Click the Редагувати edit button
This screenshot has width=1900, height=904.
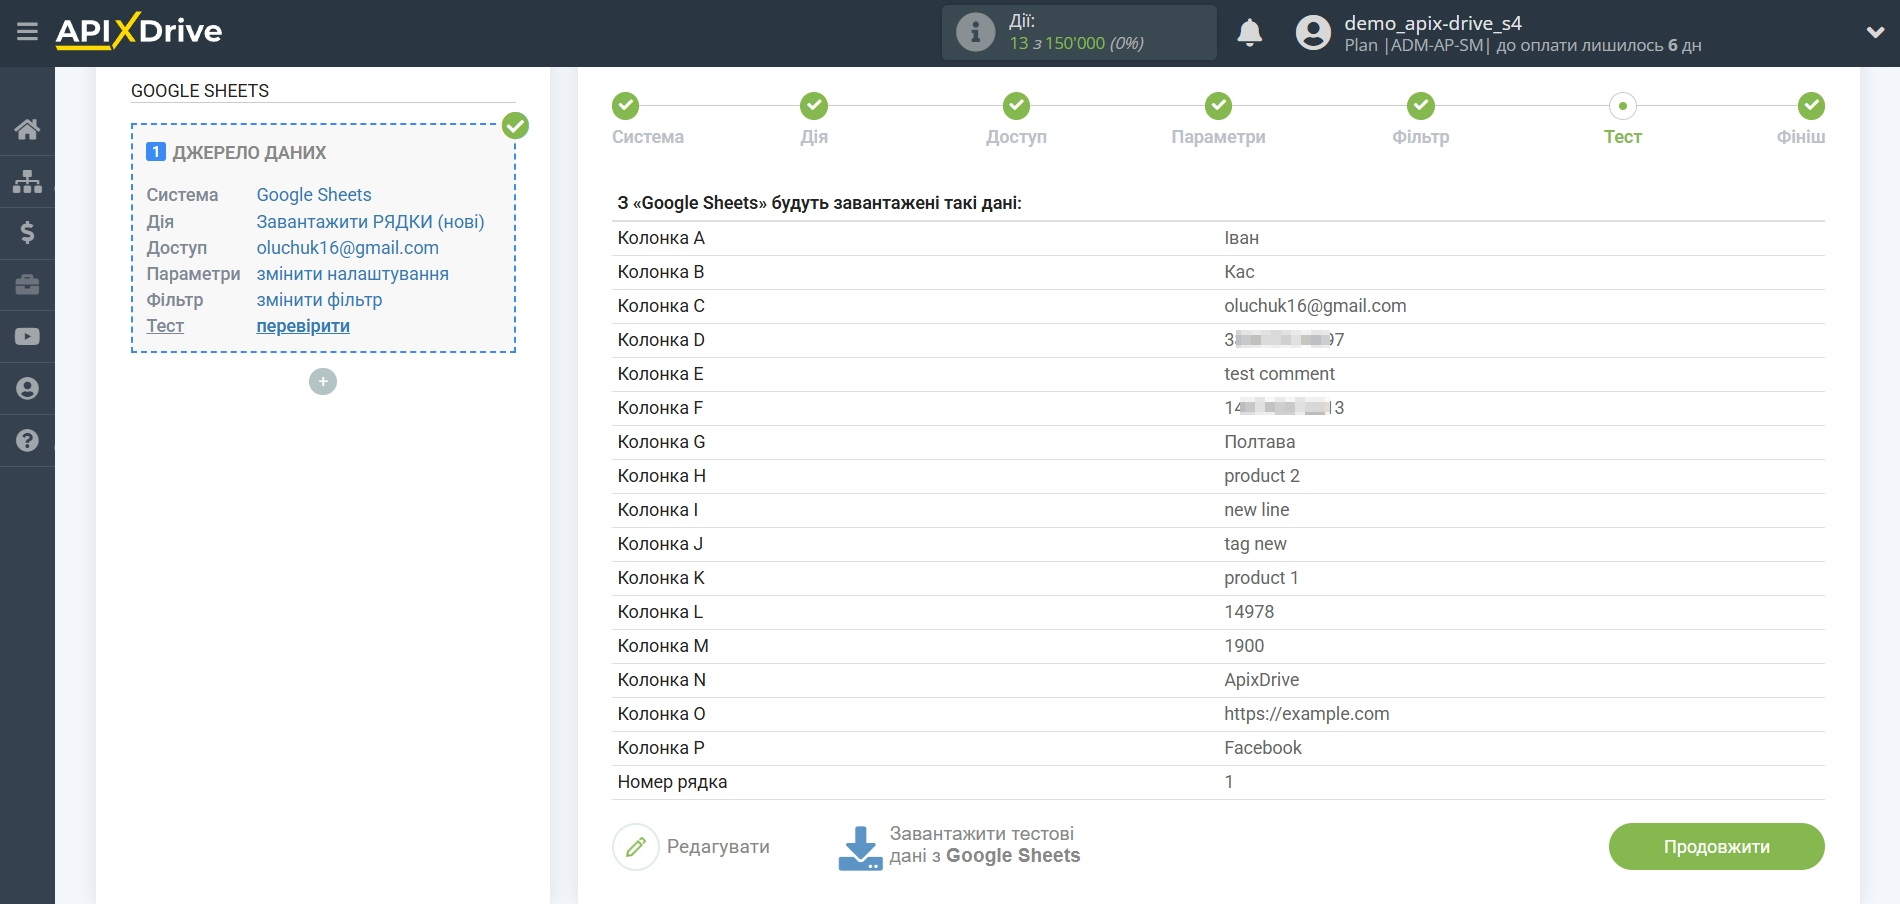(x=692, y=847)
